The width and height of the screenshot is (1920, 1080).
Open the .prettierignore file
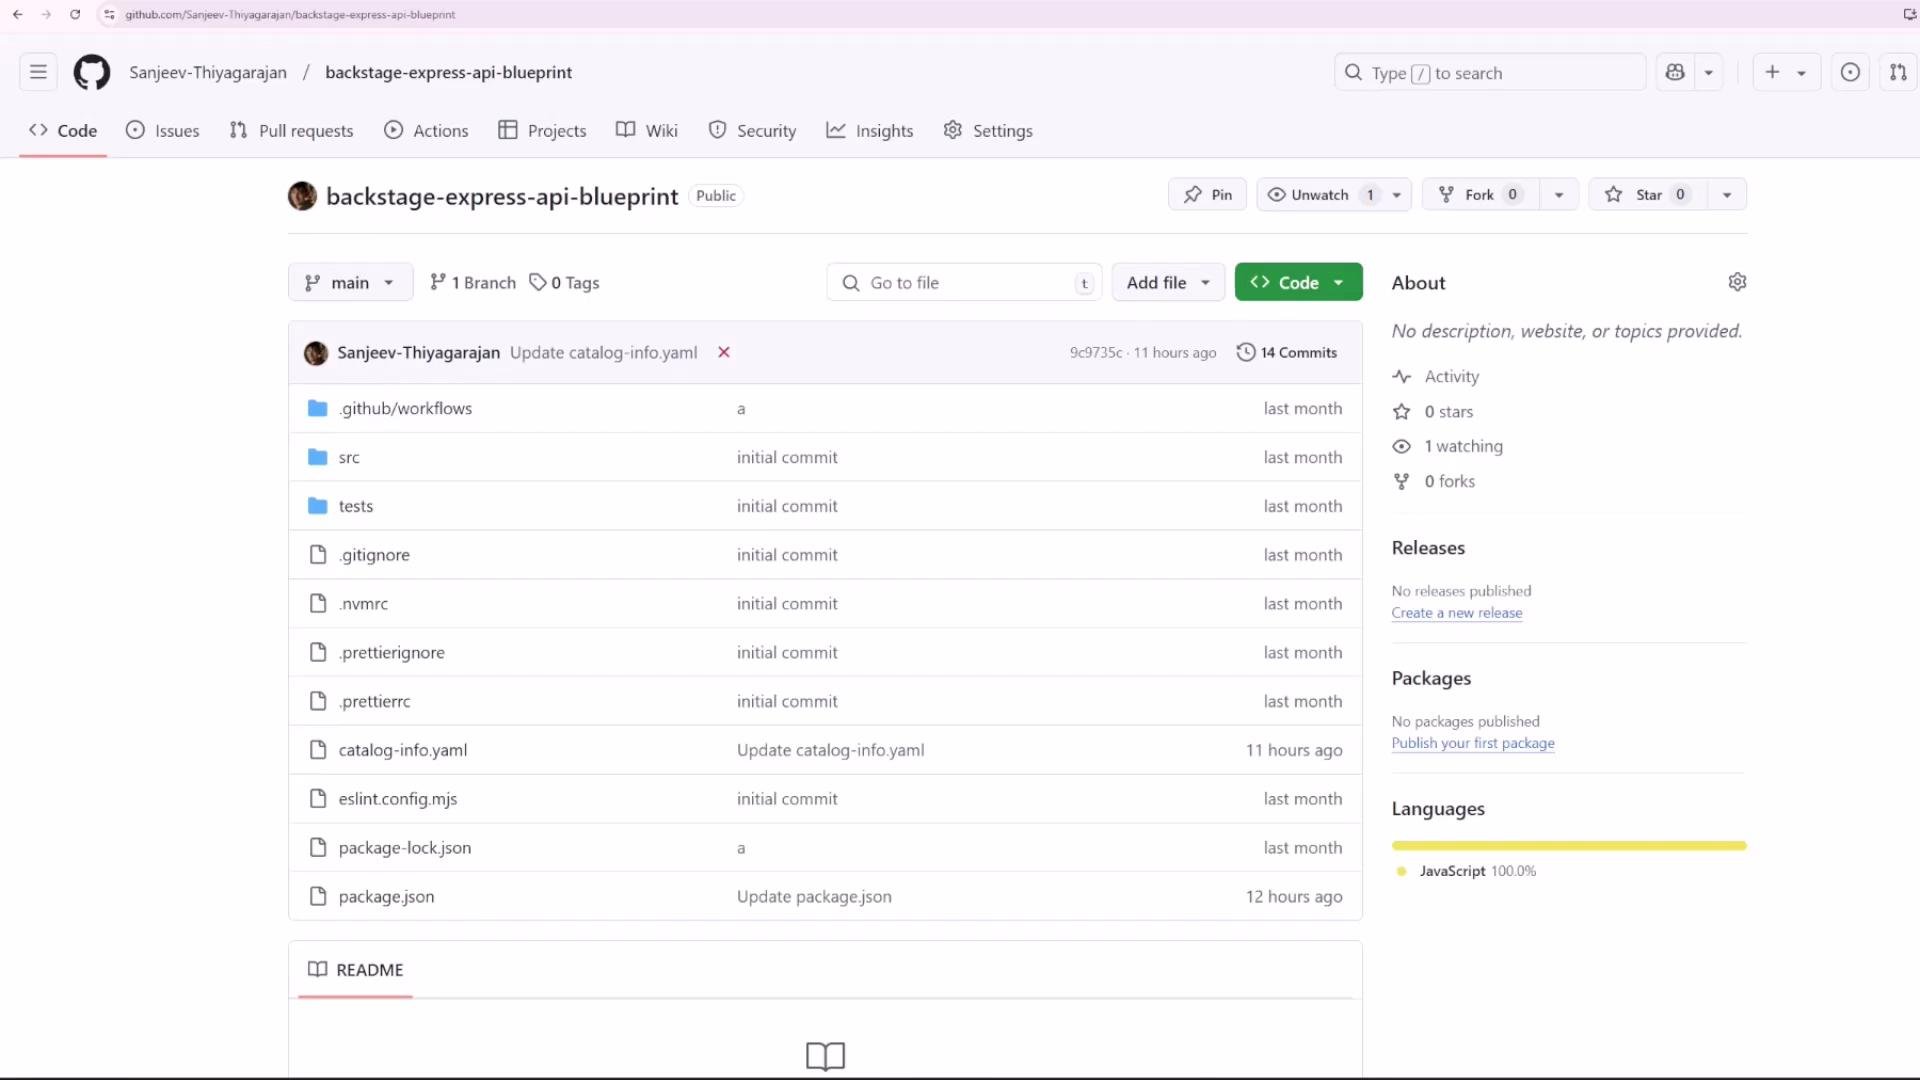(x=391, y=652)
